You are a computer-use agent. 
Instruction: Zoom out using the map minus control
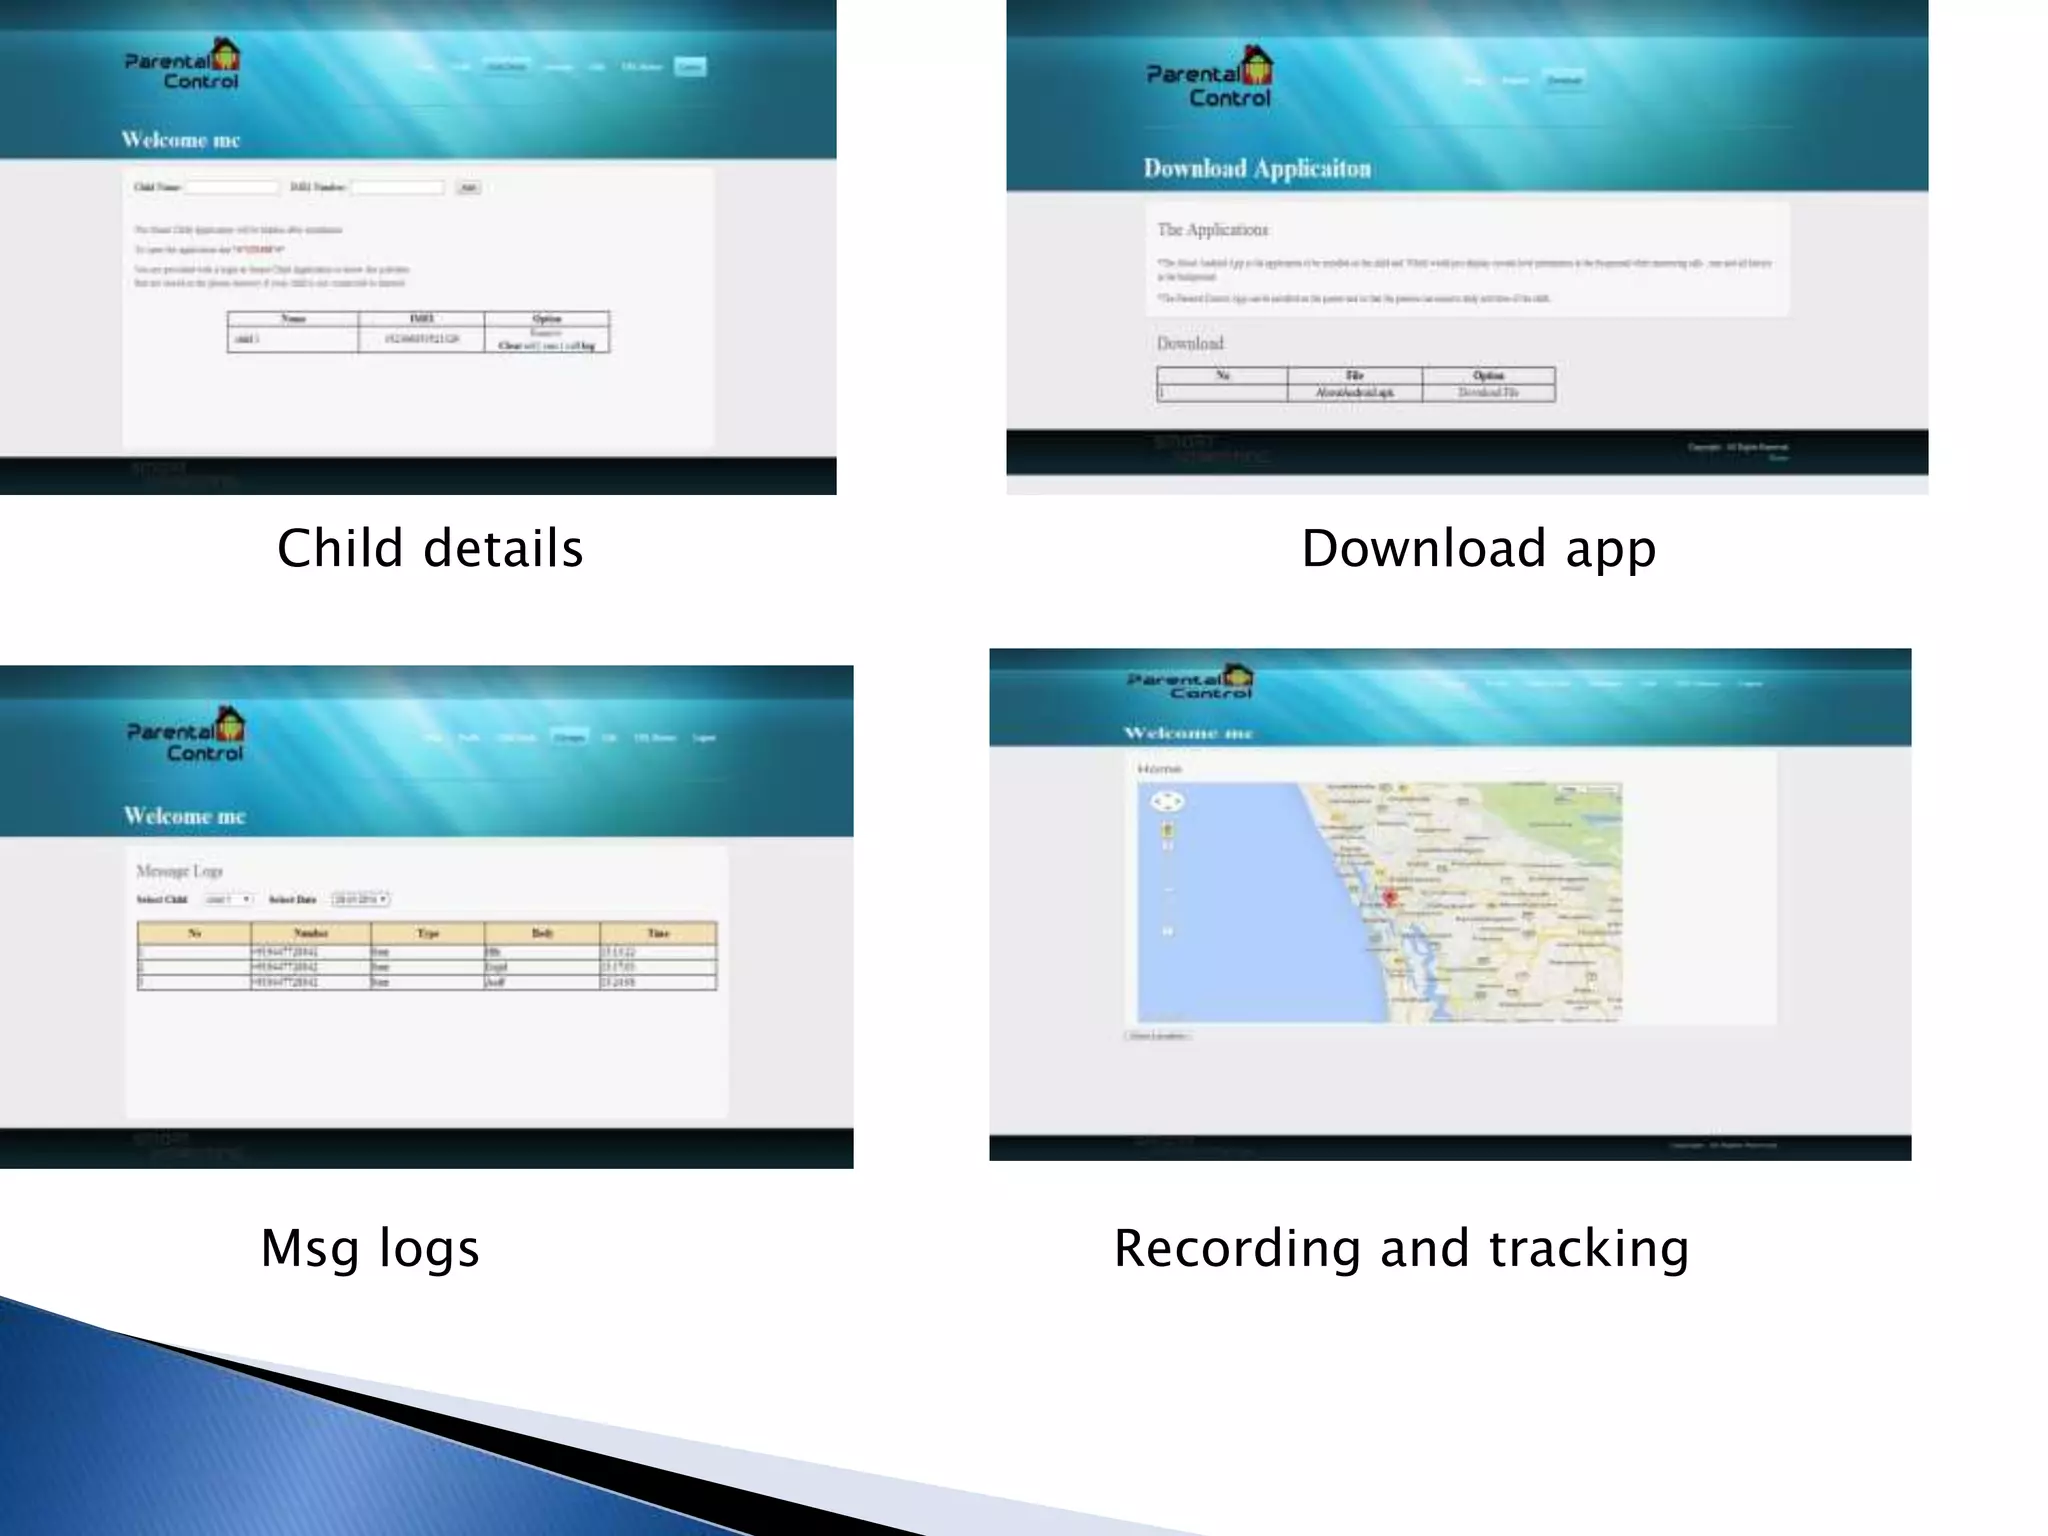click(1167, 931)
